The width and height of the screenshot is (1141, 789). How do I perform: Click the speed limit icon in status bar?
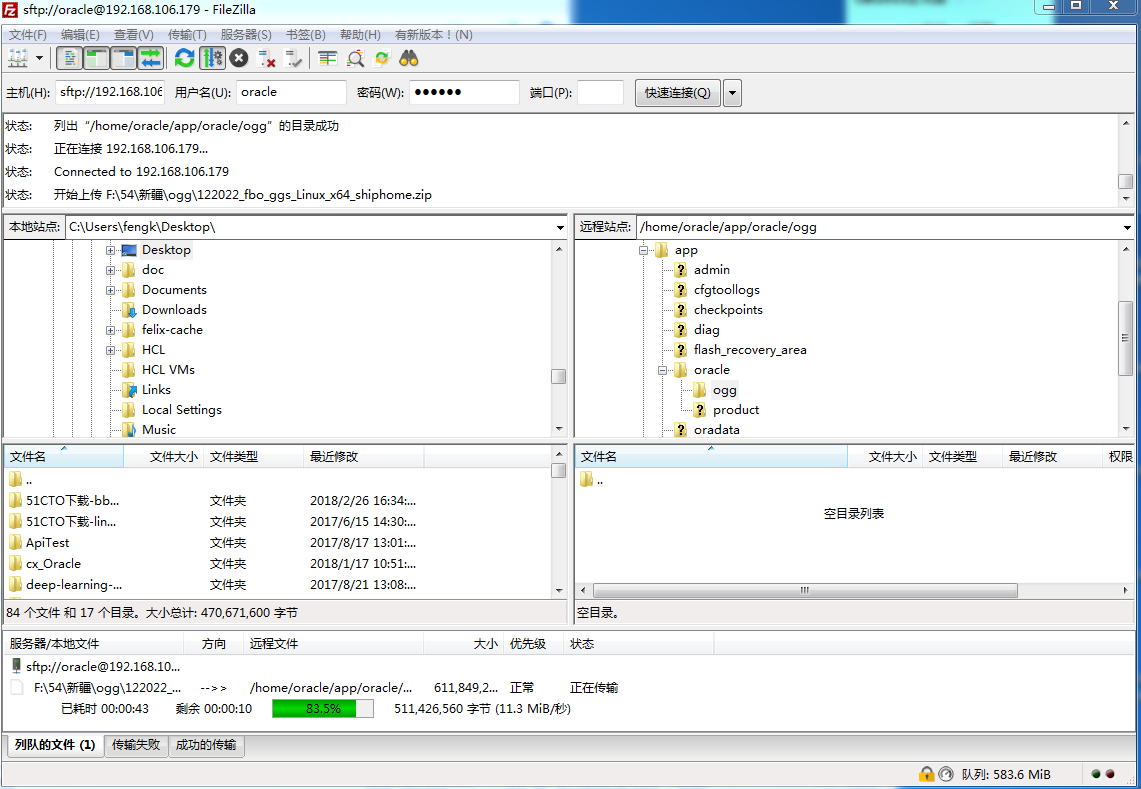(x=946, y=774)
